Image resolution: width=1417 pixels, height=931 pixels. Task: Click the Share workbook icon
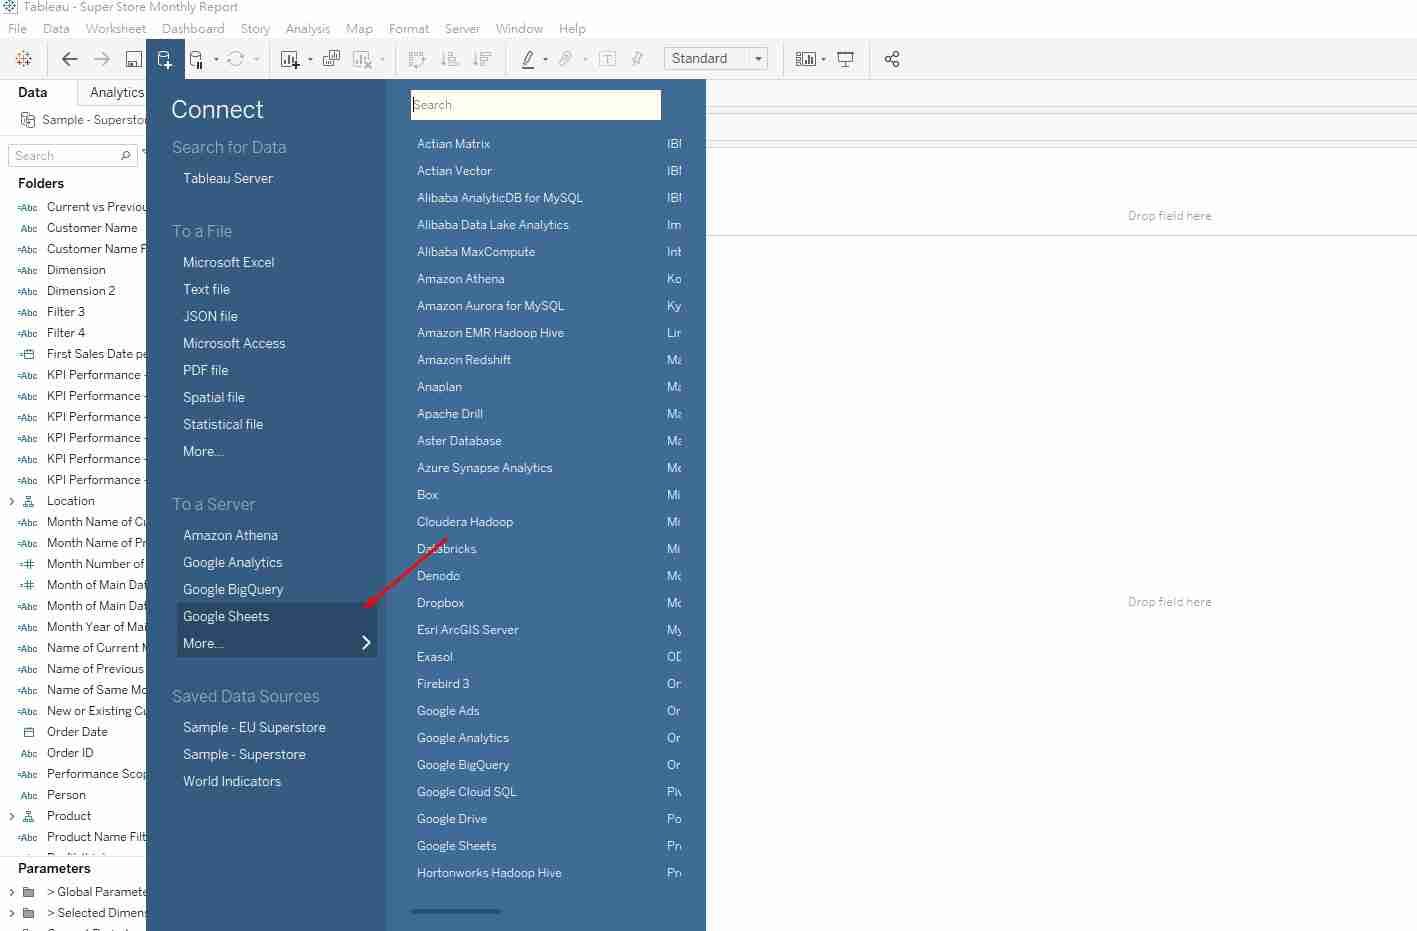[892, 59]
